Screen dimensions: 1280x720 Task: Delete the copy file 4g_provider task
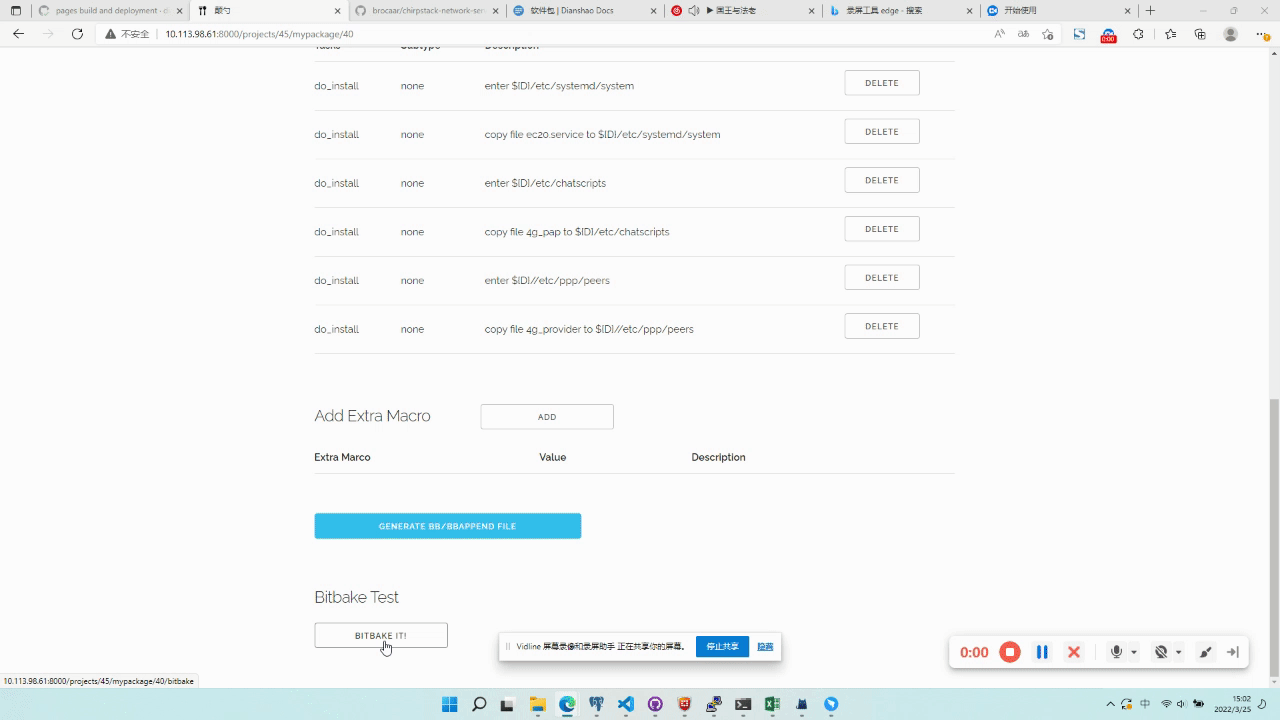(882, 326)
